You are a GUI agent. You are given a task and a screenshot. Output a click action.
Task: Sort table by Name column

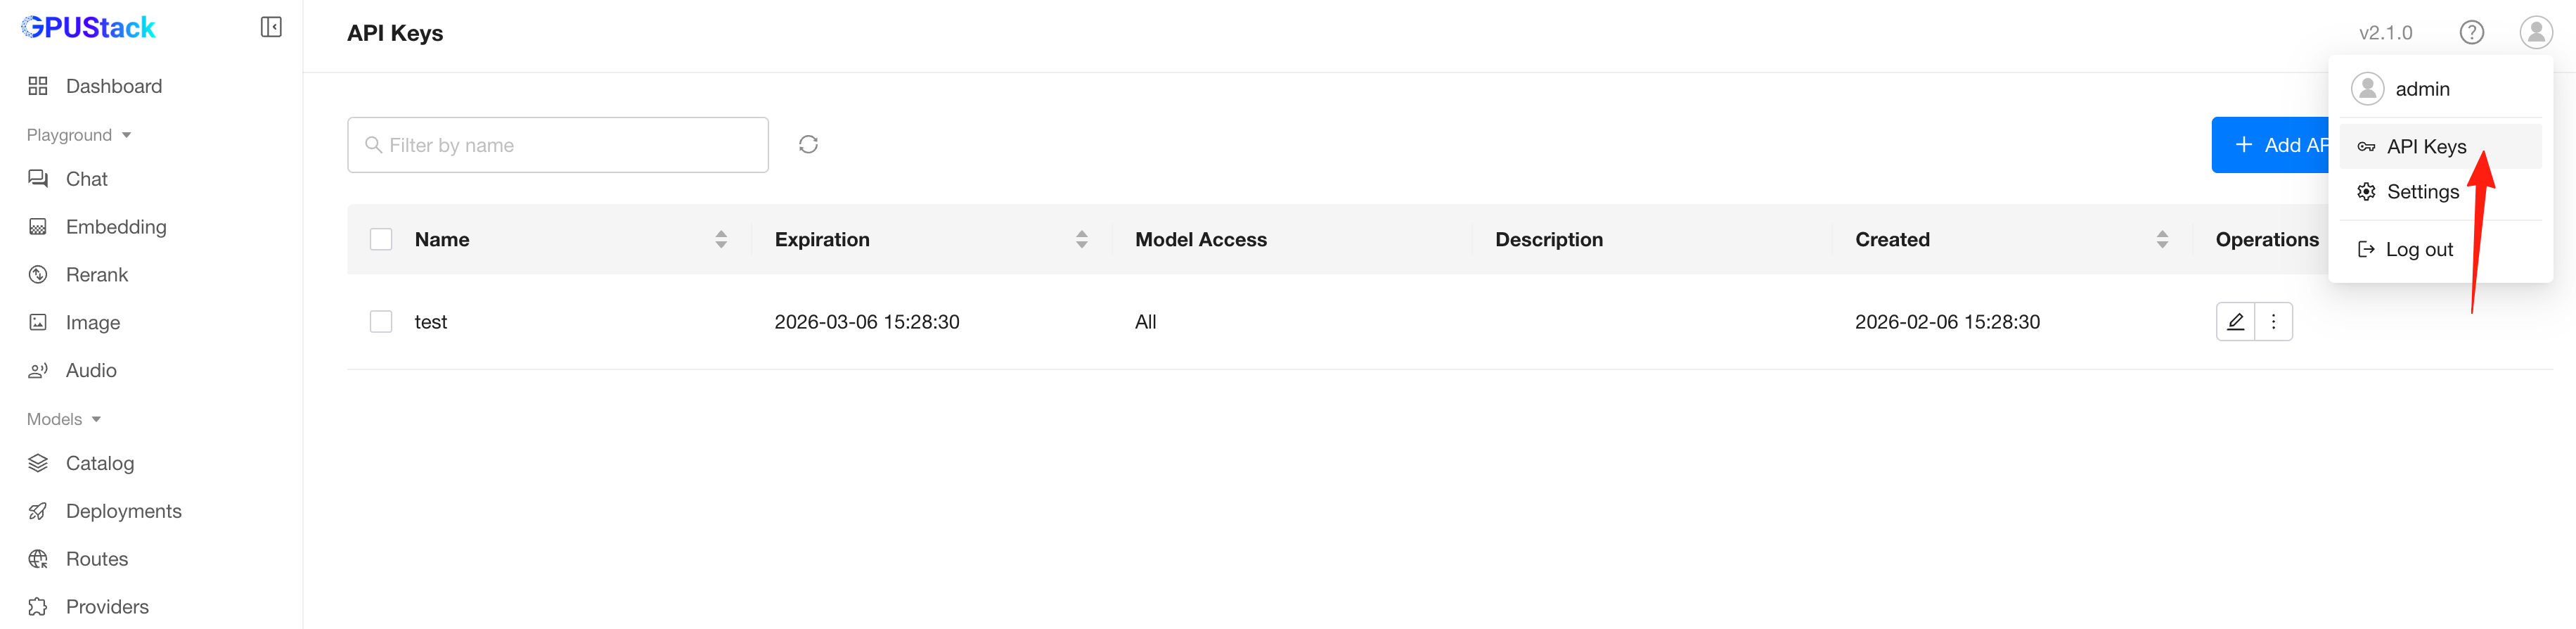721,240
